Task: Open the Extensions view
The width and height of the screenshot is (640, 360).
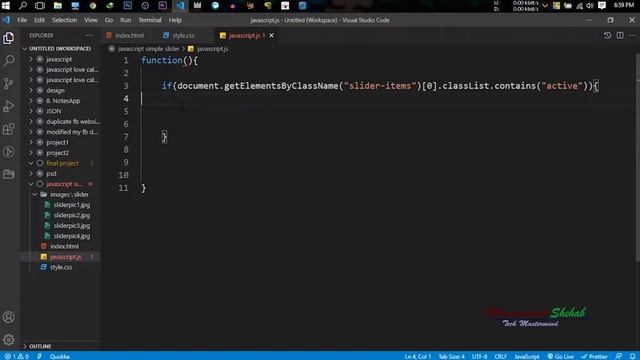Action: pyautogui.click(x=9, y=129)
